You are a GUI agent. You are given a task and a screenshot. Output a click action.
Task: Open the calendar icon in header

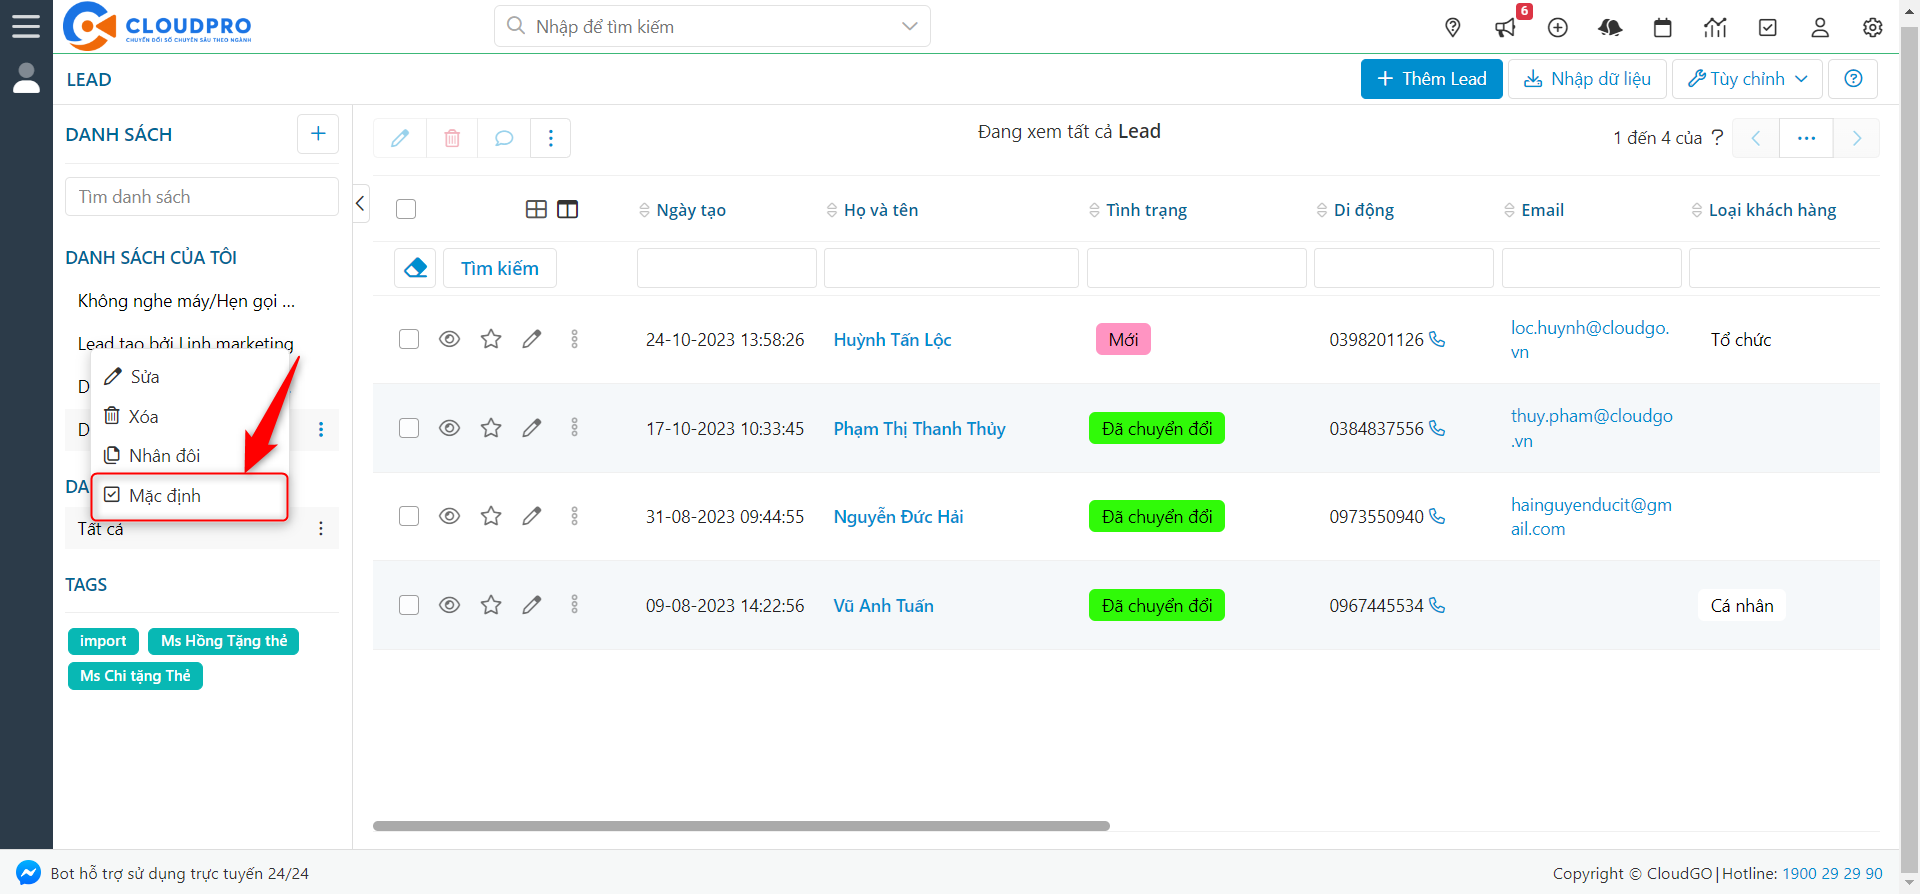pos(1663,27)
